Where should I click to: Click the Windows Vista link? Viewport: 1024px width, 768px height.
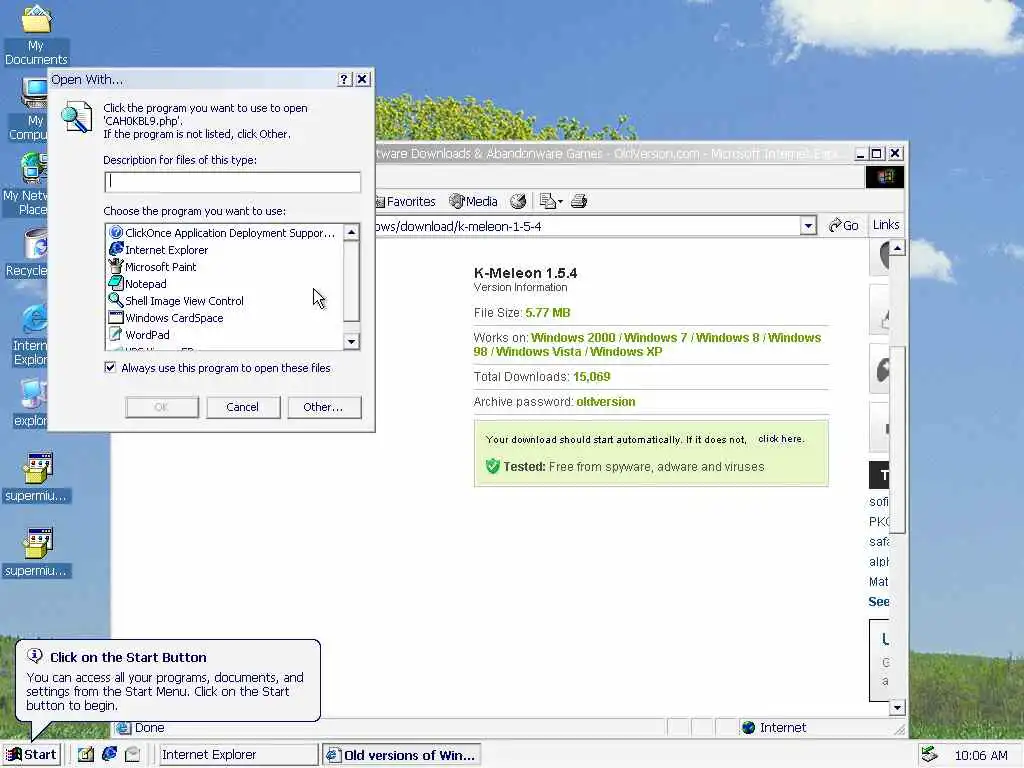(538, 351)
